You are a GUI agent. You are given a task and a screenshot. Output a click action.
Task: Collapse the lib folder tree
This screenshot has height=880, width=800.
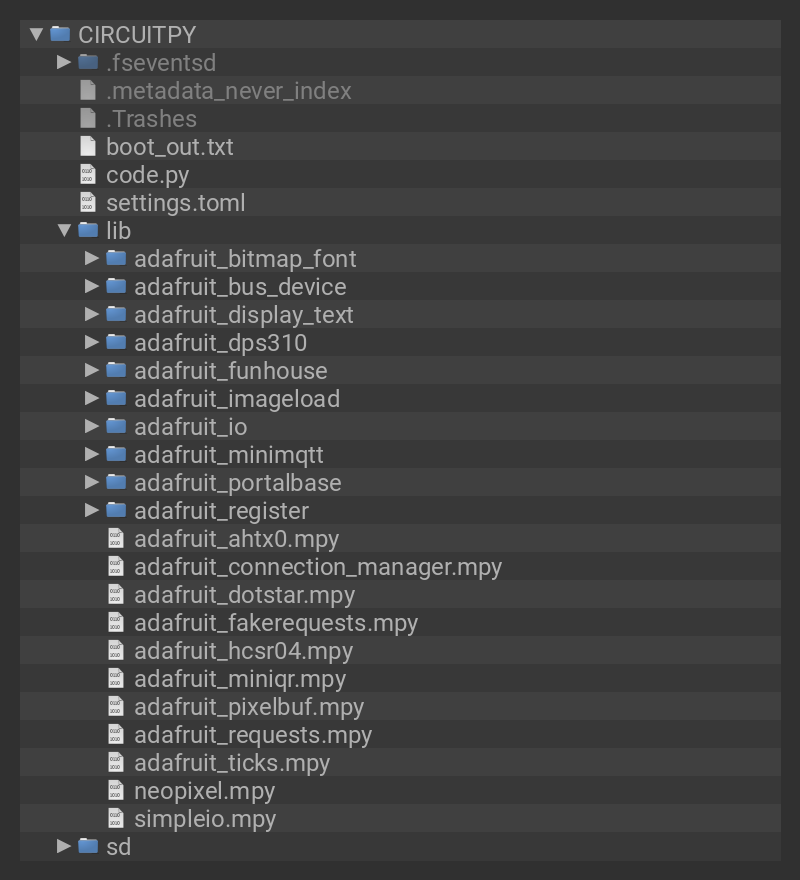65,230
